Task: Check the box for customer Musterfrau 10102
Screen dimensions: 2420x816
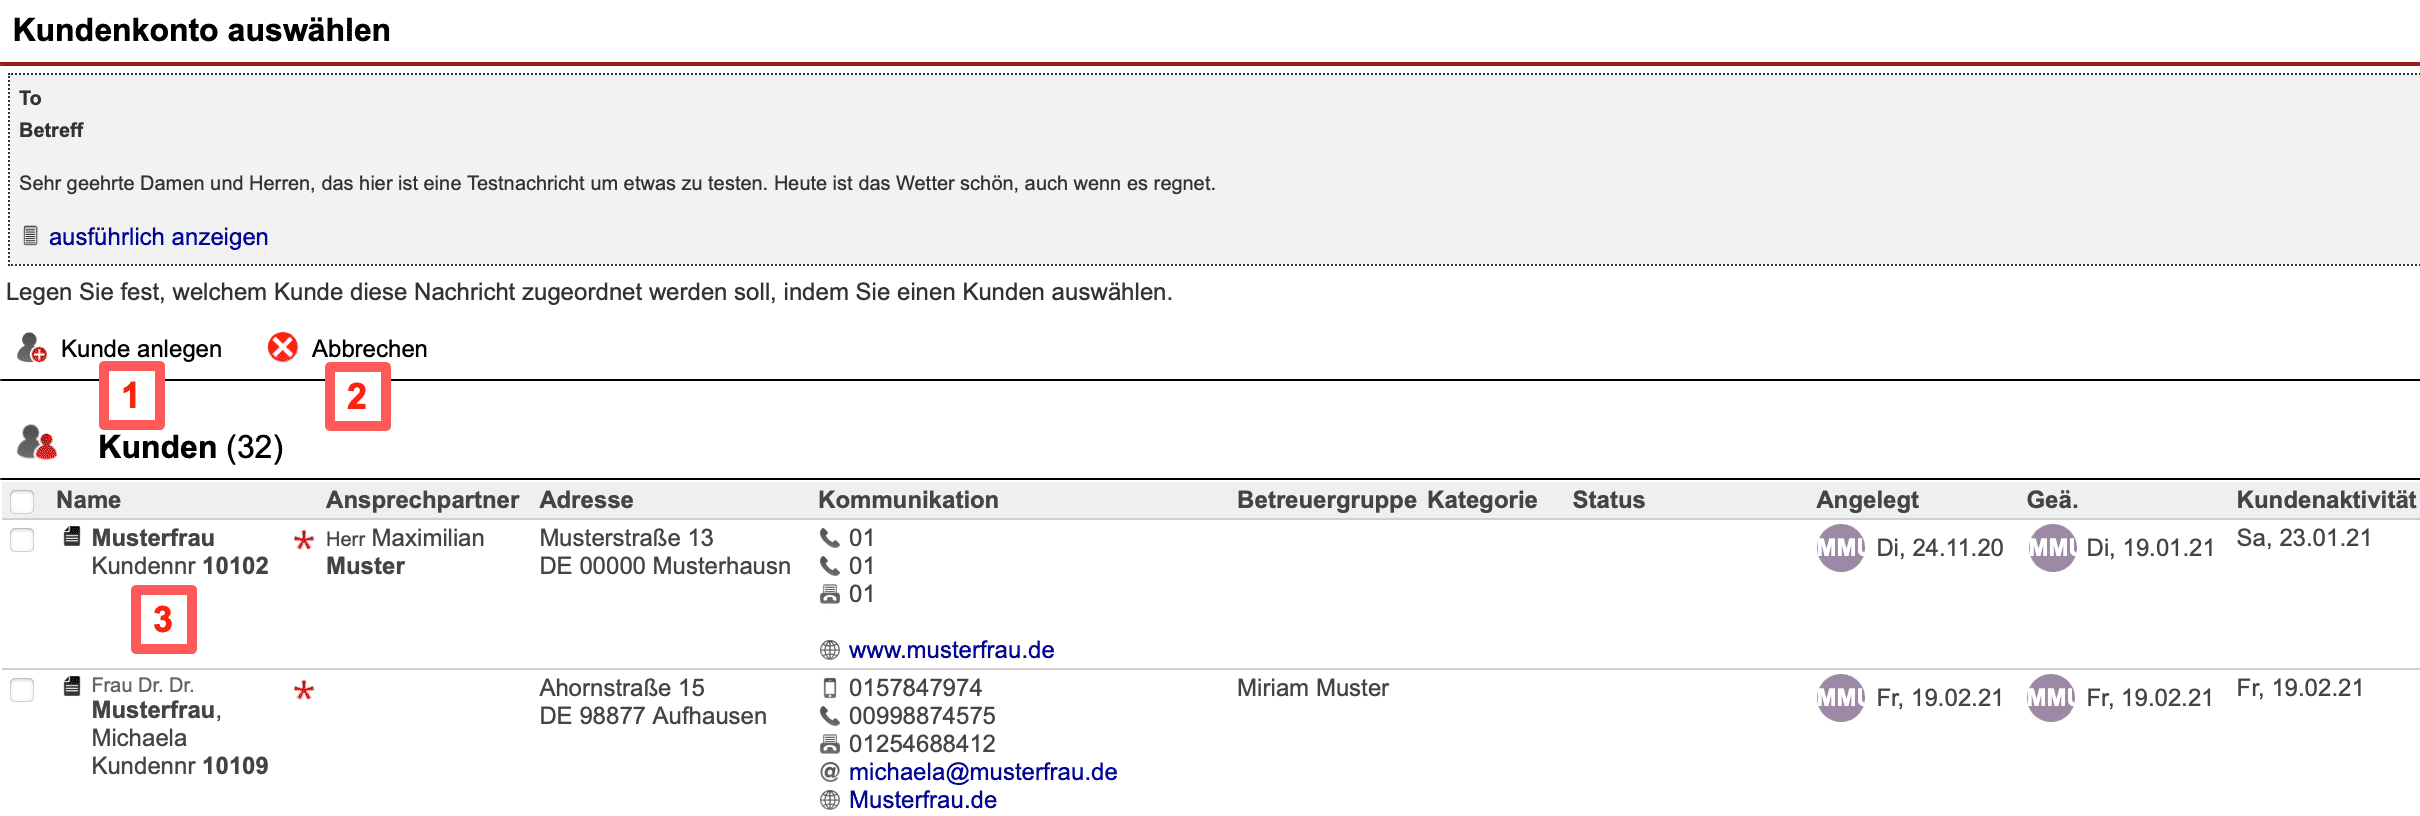Action: tap(22, 540)
